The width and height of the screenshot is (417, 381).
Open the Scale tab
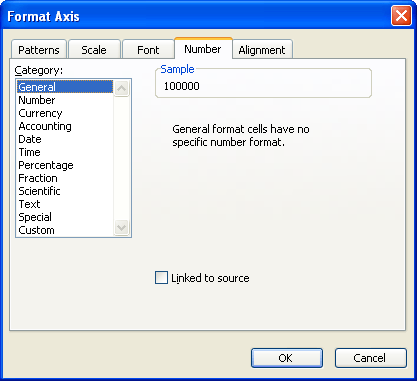pos(94,50)
